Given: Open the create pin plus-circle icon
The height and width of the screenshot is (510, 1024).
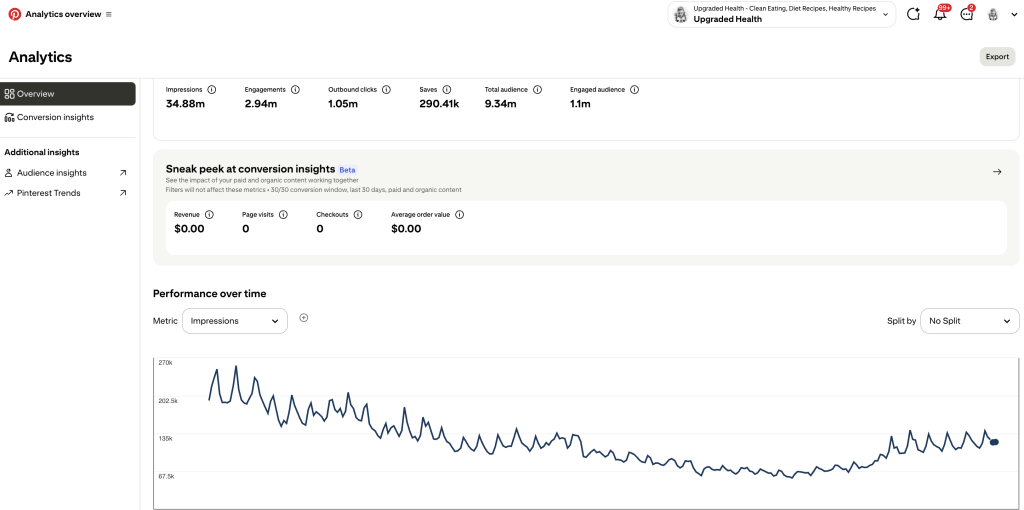Looking at the screenshot, I should [x=914, y=14].
